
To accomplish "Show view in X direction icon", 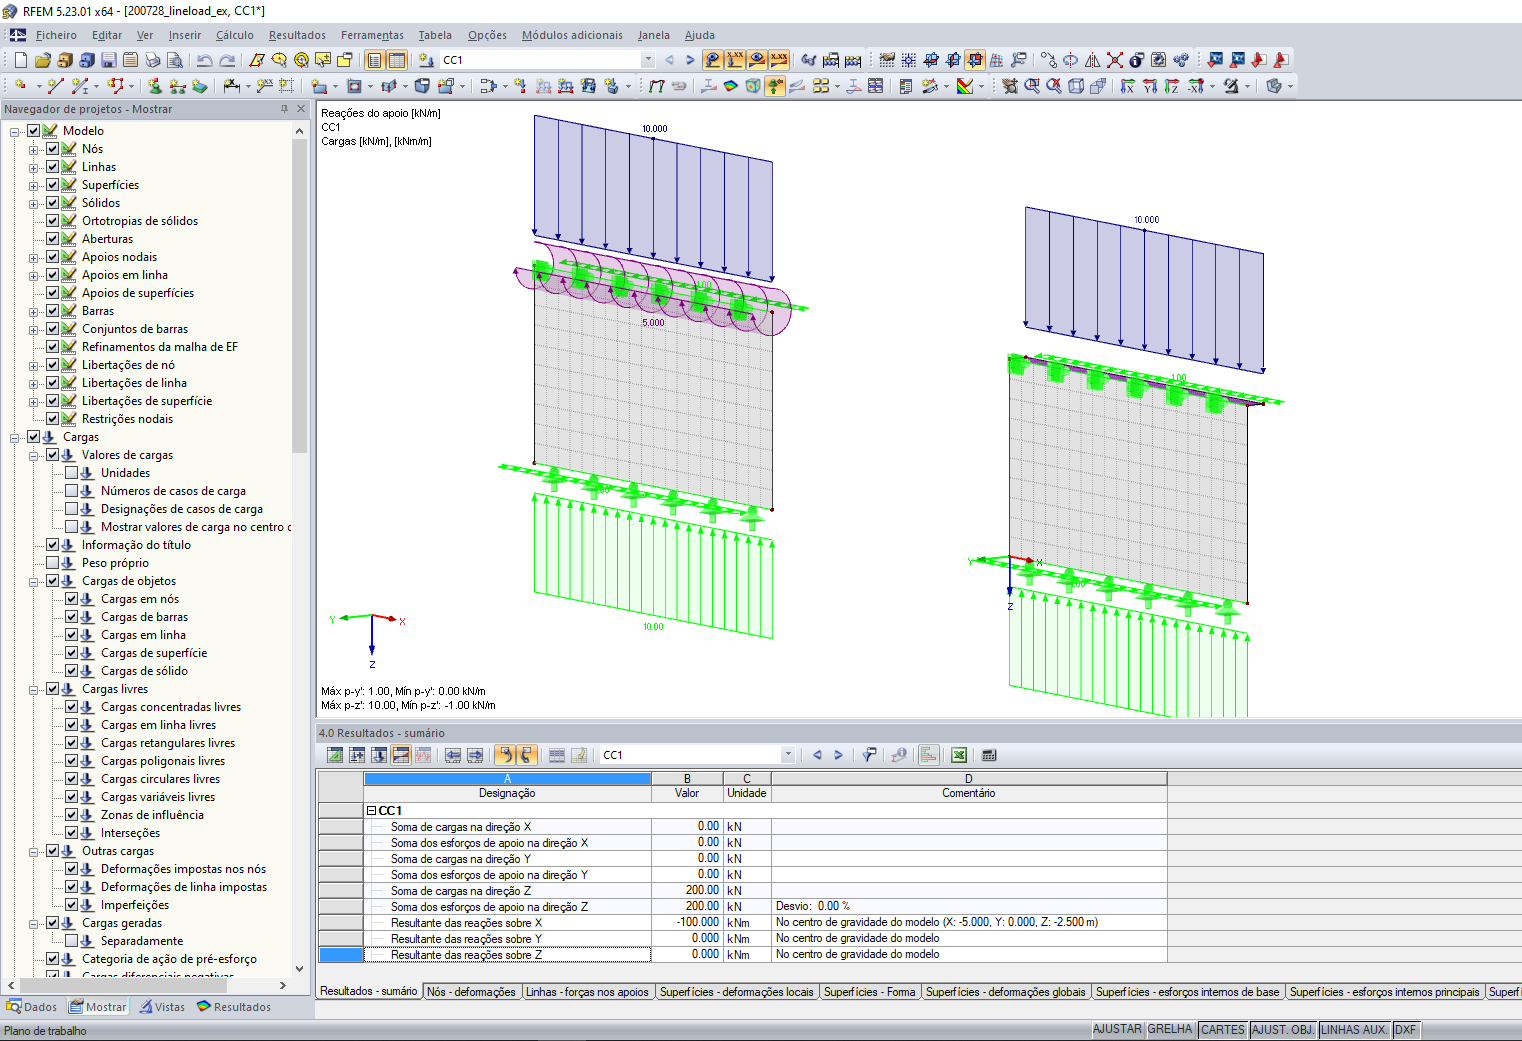I will pyautogui.click(x=1127, y=86).
